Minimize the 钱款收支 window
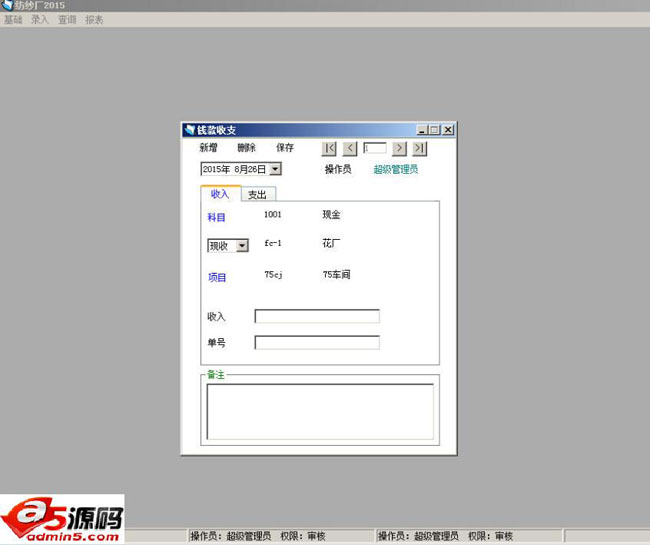The image size is (650, 545). point(422,130)
